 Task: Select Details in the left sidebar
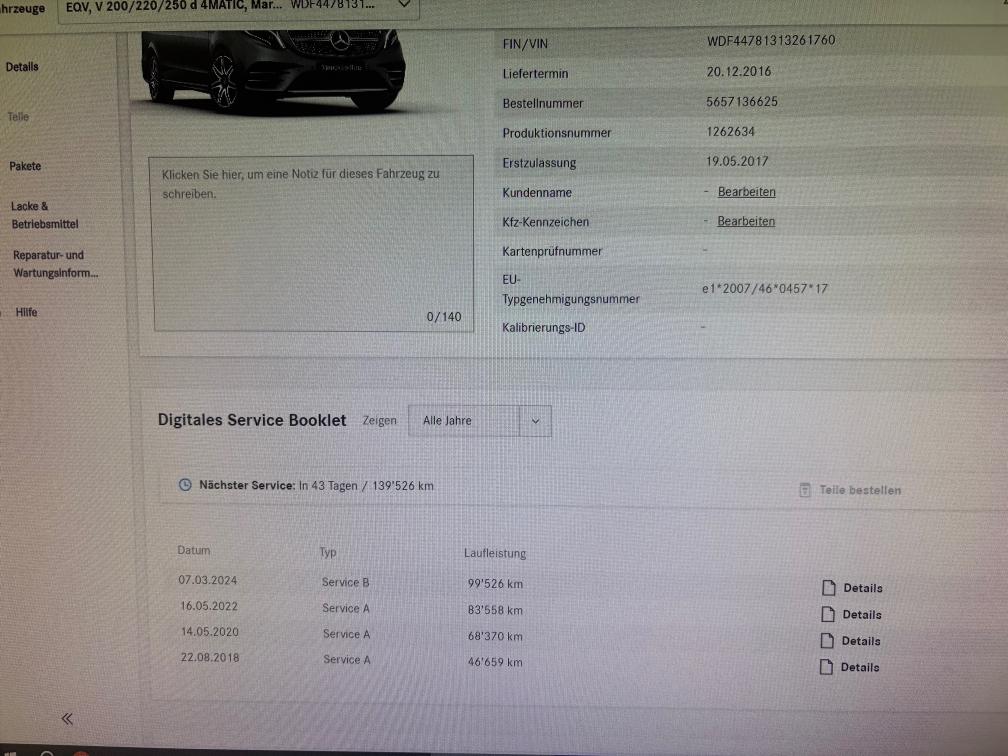point(22,67)
